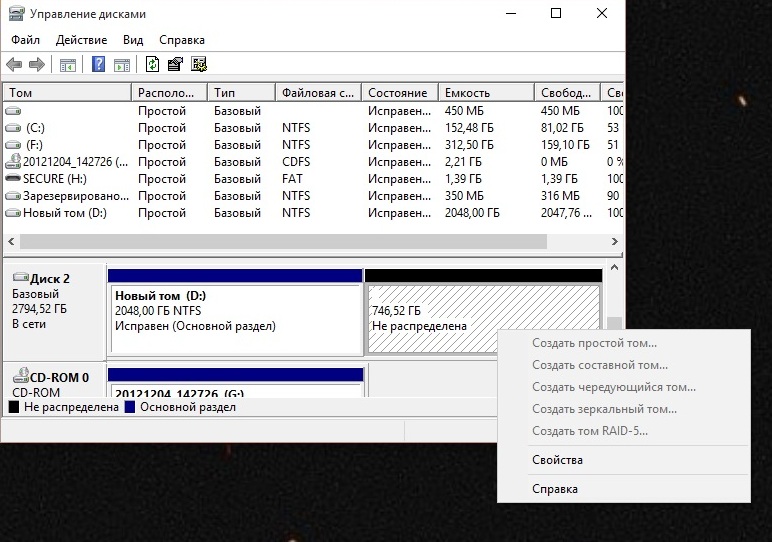
Task: Open the Справка menu in menu bar
Action: coord(182,40)
